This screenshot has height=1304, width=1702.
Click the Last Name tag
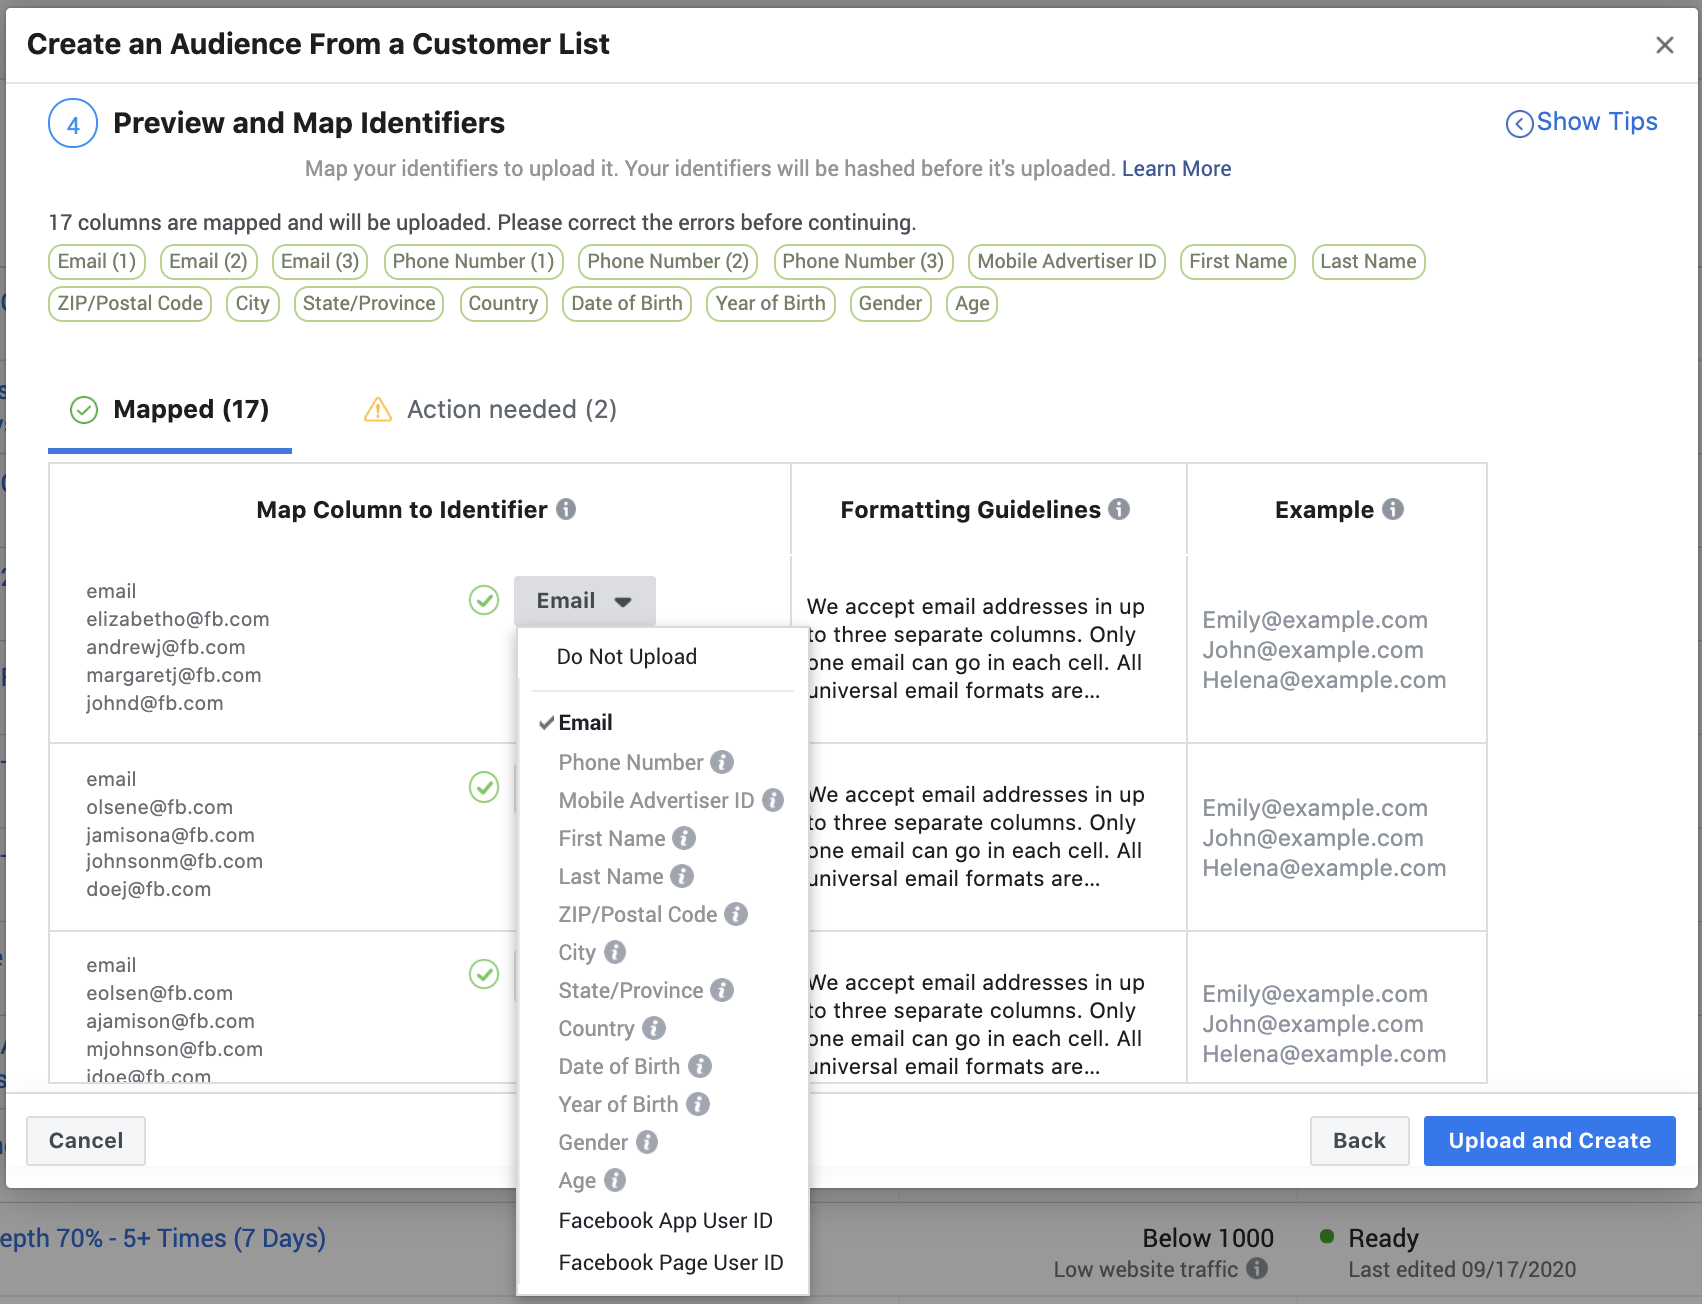tap(1368, 261)
